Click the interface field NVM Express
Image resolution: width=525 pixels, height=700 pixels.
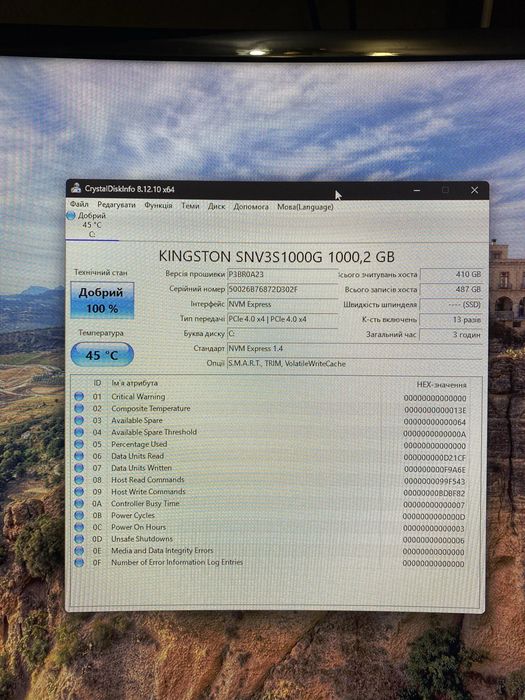pyautogui.click(x=282, y=304)
